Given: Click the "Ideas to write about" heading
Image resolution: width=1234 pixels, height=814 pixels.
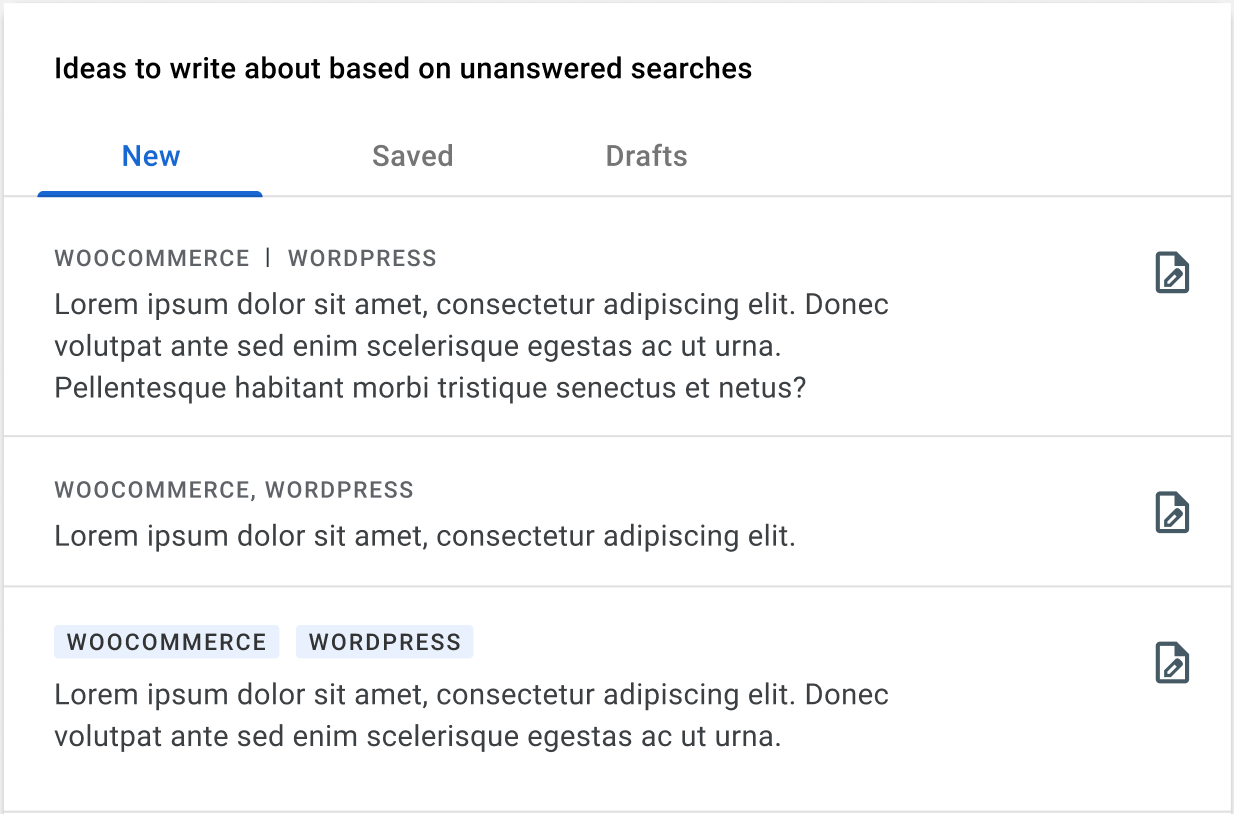Looking at the screenshot, I should point(403,69).
